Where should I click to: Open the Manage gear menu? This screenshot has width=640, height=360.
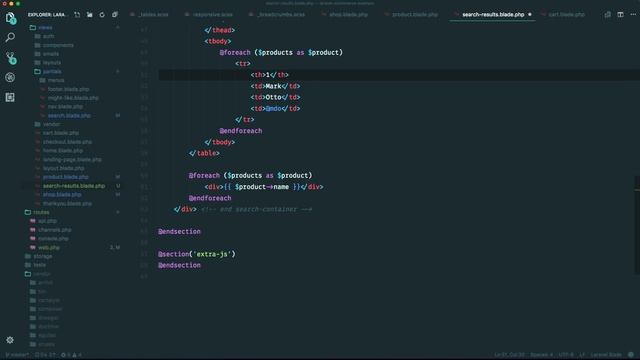(x=10, y=340)
